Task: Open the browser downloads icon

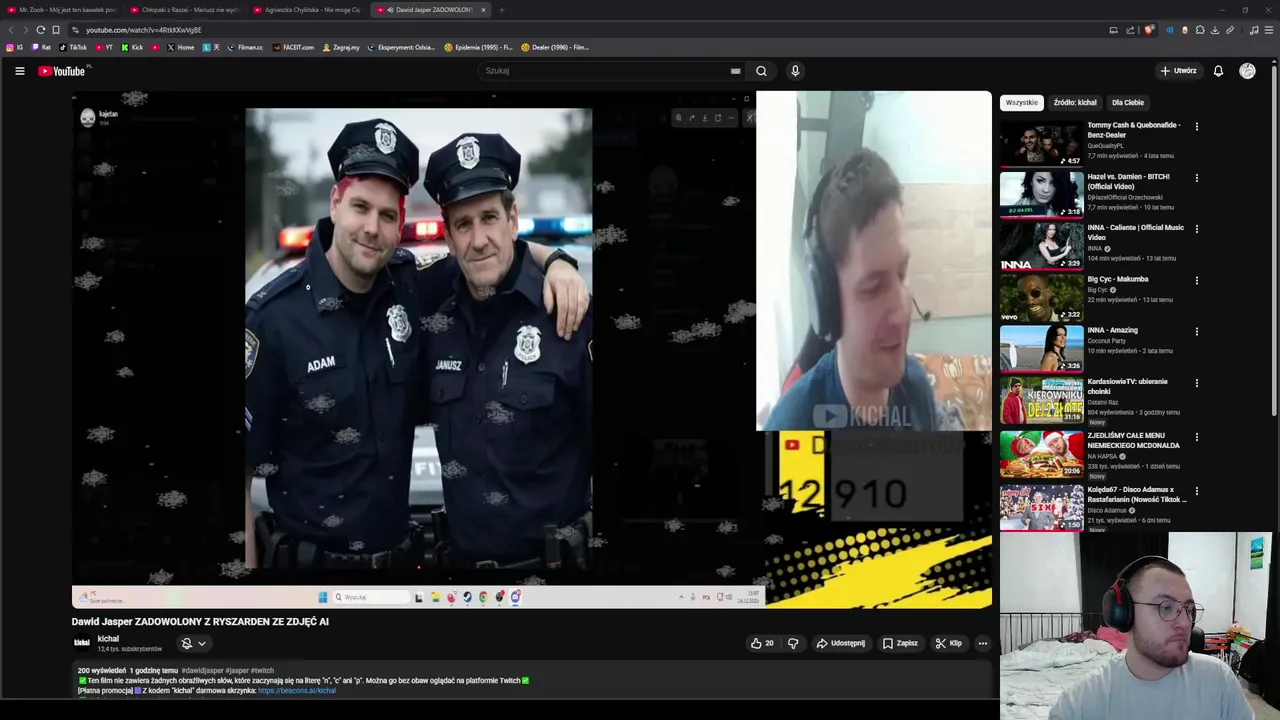Action: point(1215,30)
